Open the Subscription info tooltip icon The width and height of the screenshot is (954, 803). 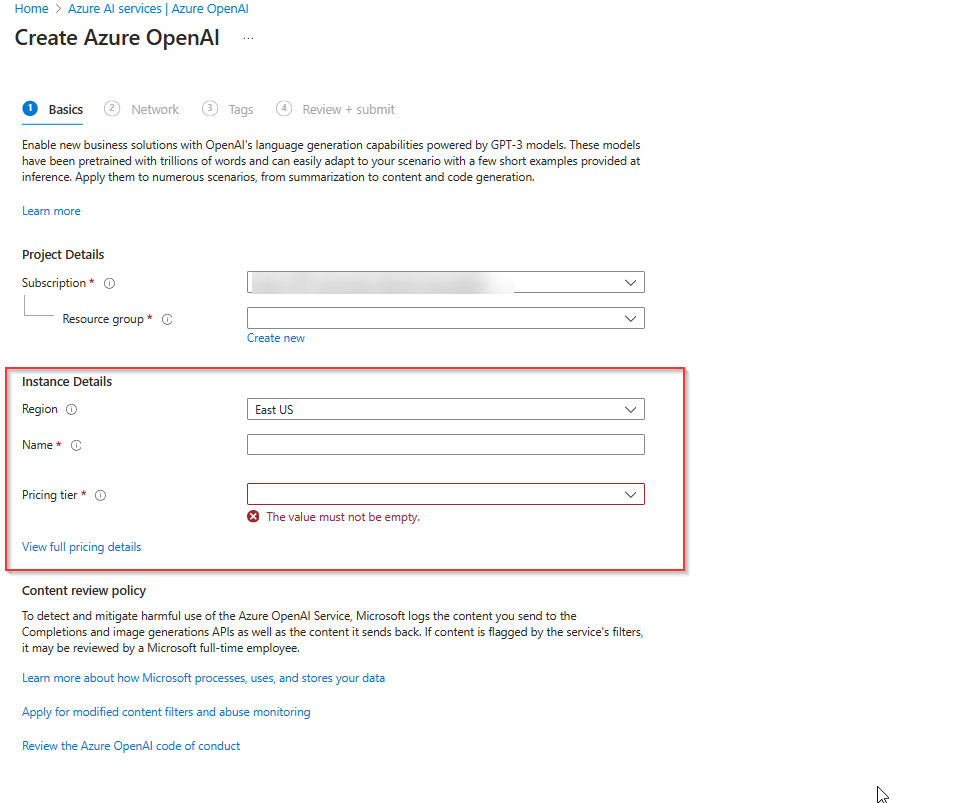[110, 283]
